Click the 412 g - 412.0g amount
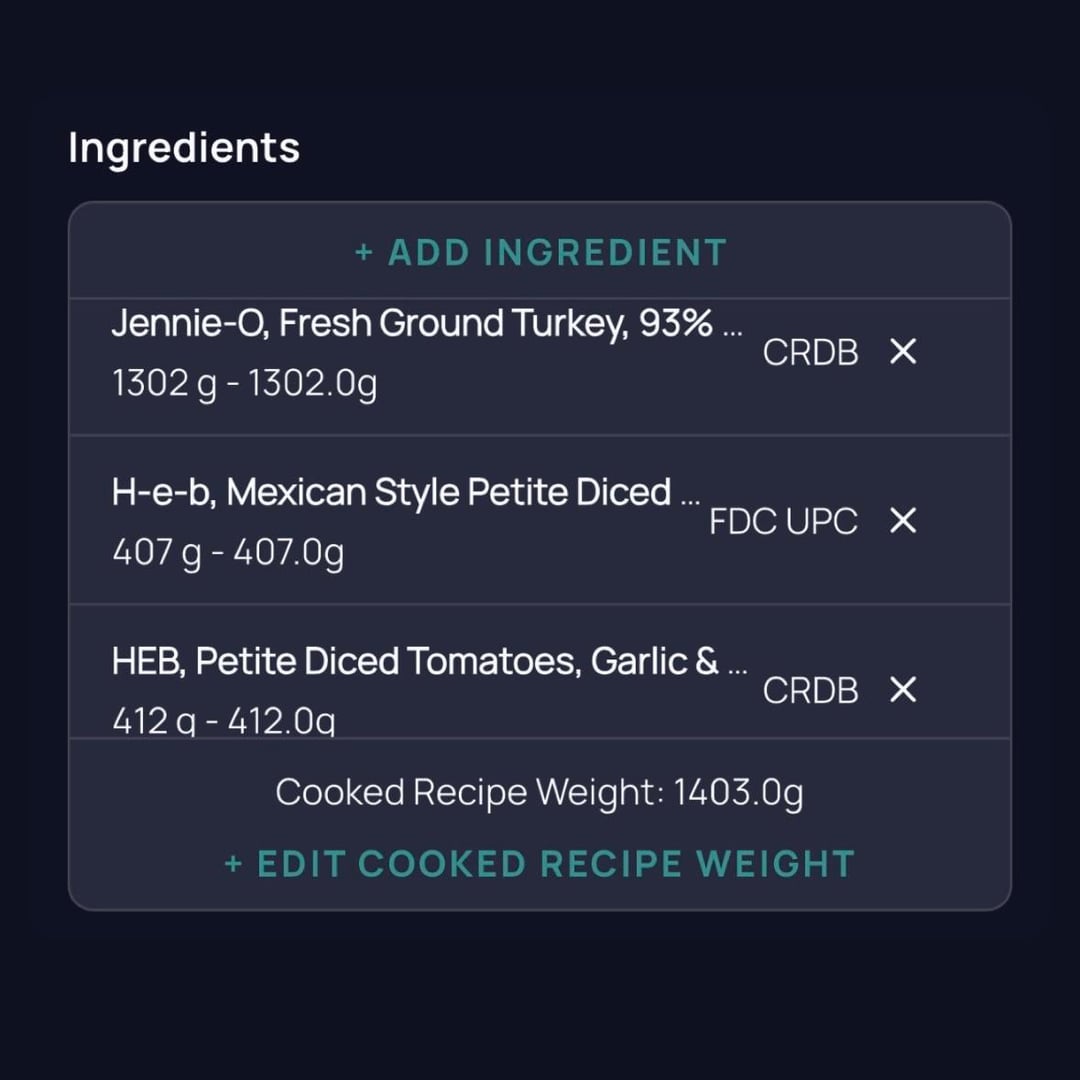The width and height of the screenshot is (1080, 1080). tap(223, 720)
